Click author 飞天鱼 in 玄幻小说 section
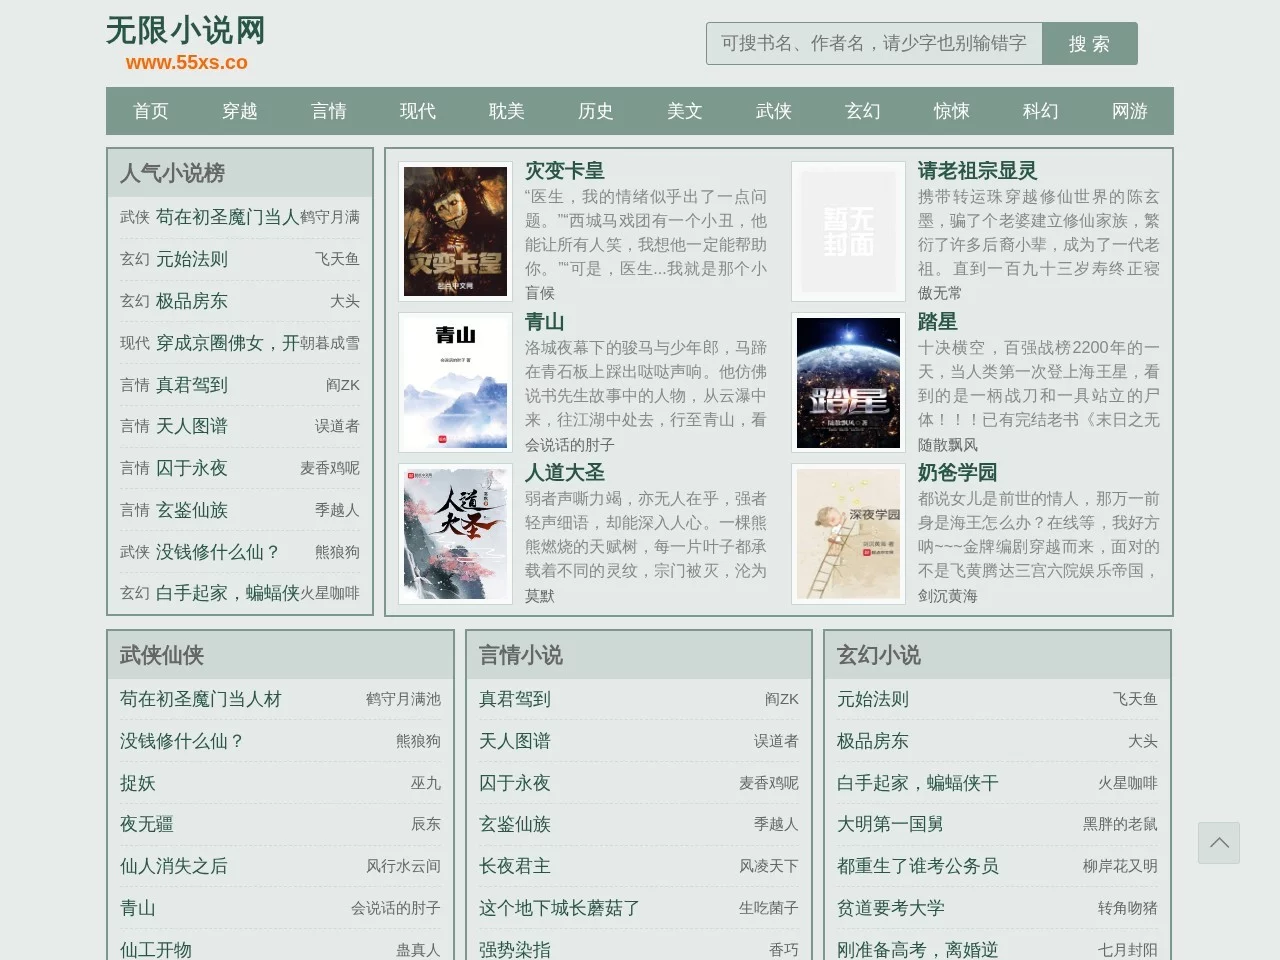Image resolution: width=1280 pixels, height=960 pixels. [1134, 699]
